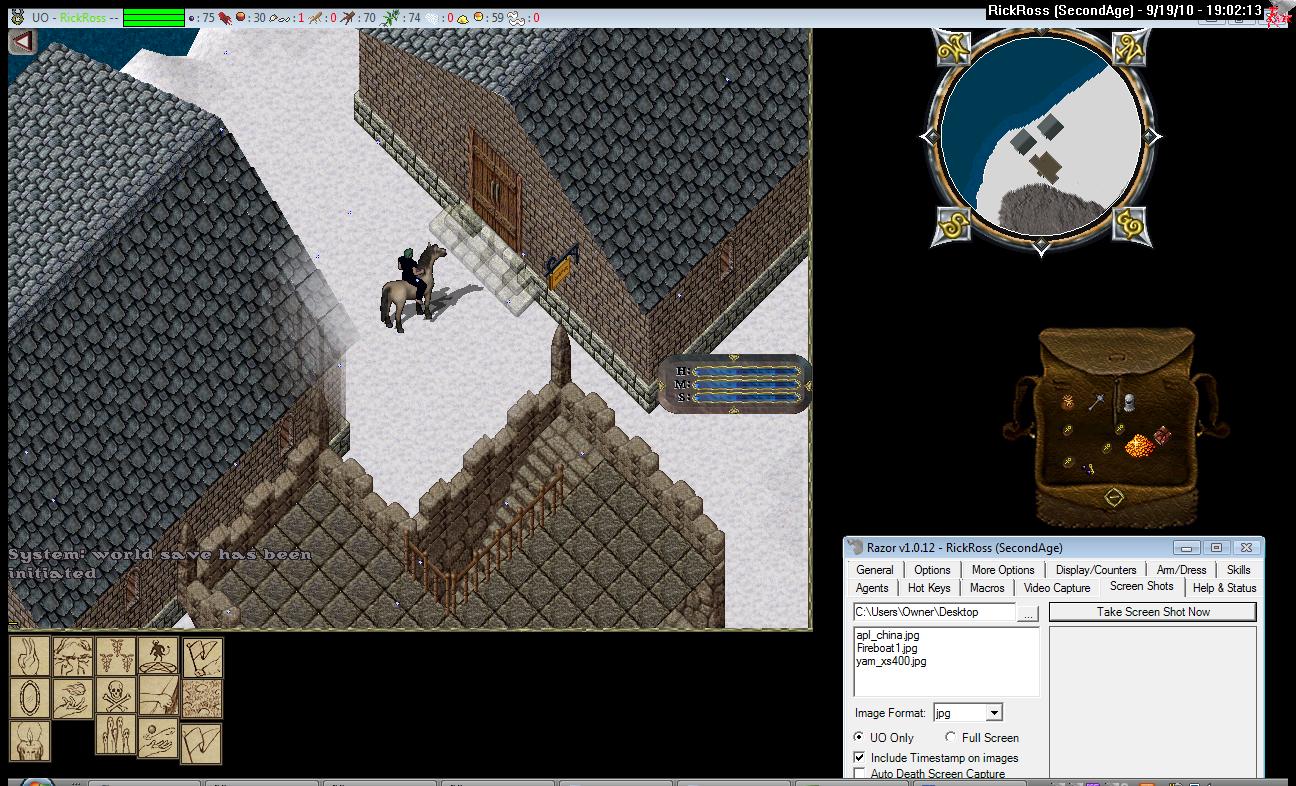Select the UO Only radio button
This screenshot has height=786, width=1296.
click(859, 737)
